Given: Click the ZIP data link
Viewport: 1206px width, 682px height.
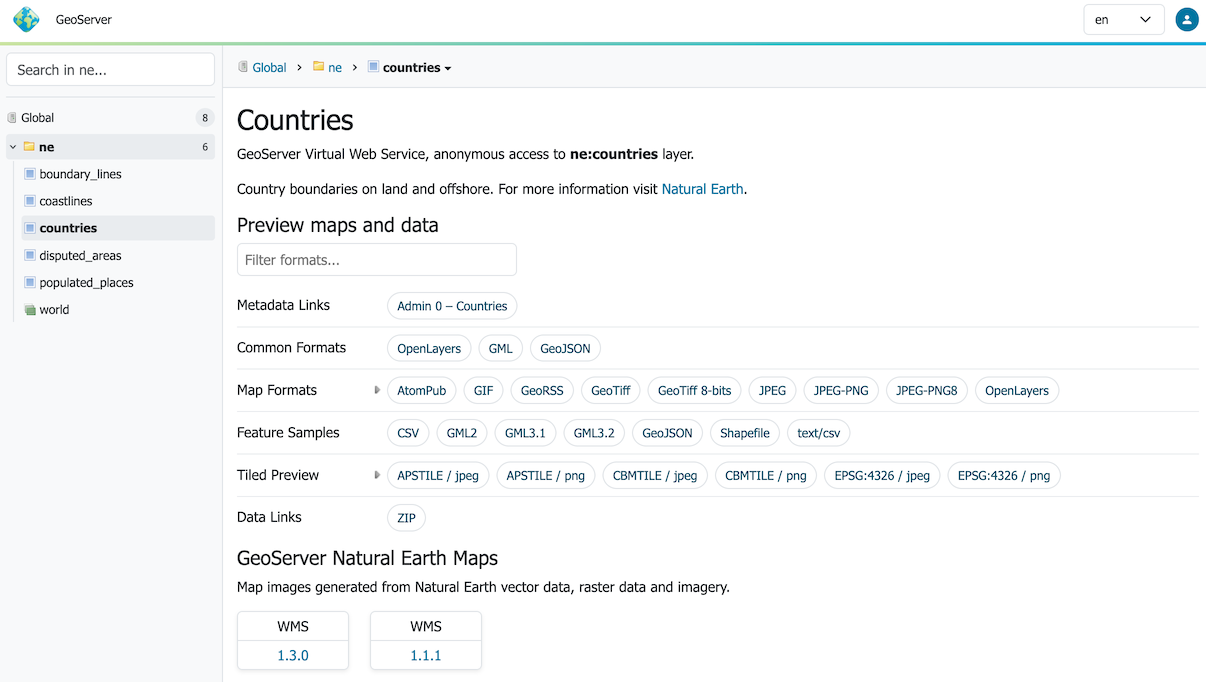Looking at the screenshot, I should pyautogui.click(x=406, y=518).
